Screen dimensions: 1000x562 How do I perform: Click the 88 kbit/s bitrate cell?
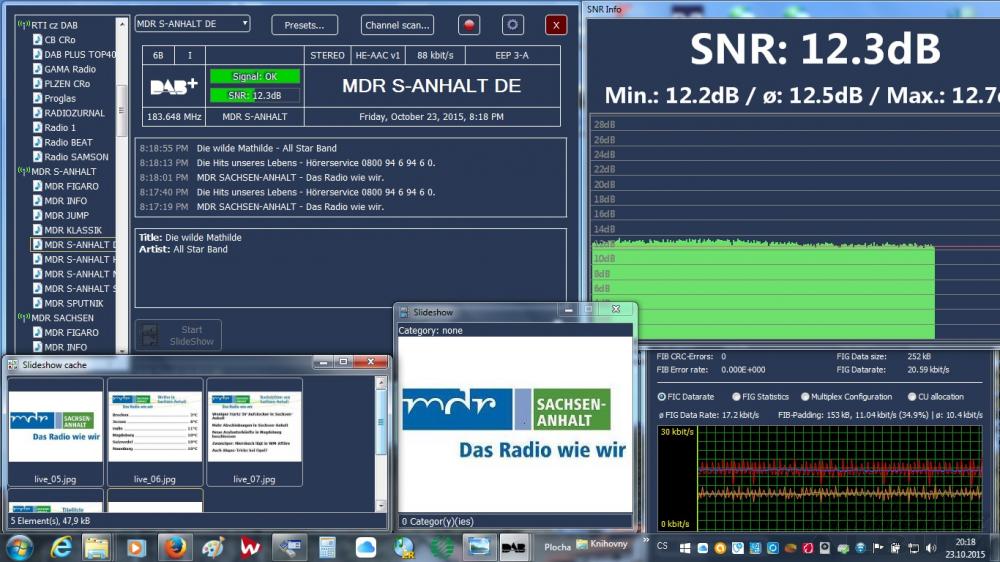point(435,55)
